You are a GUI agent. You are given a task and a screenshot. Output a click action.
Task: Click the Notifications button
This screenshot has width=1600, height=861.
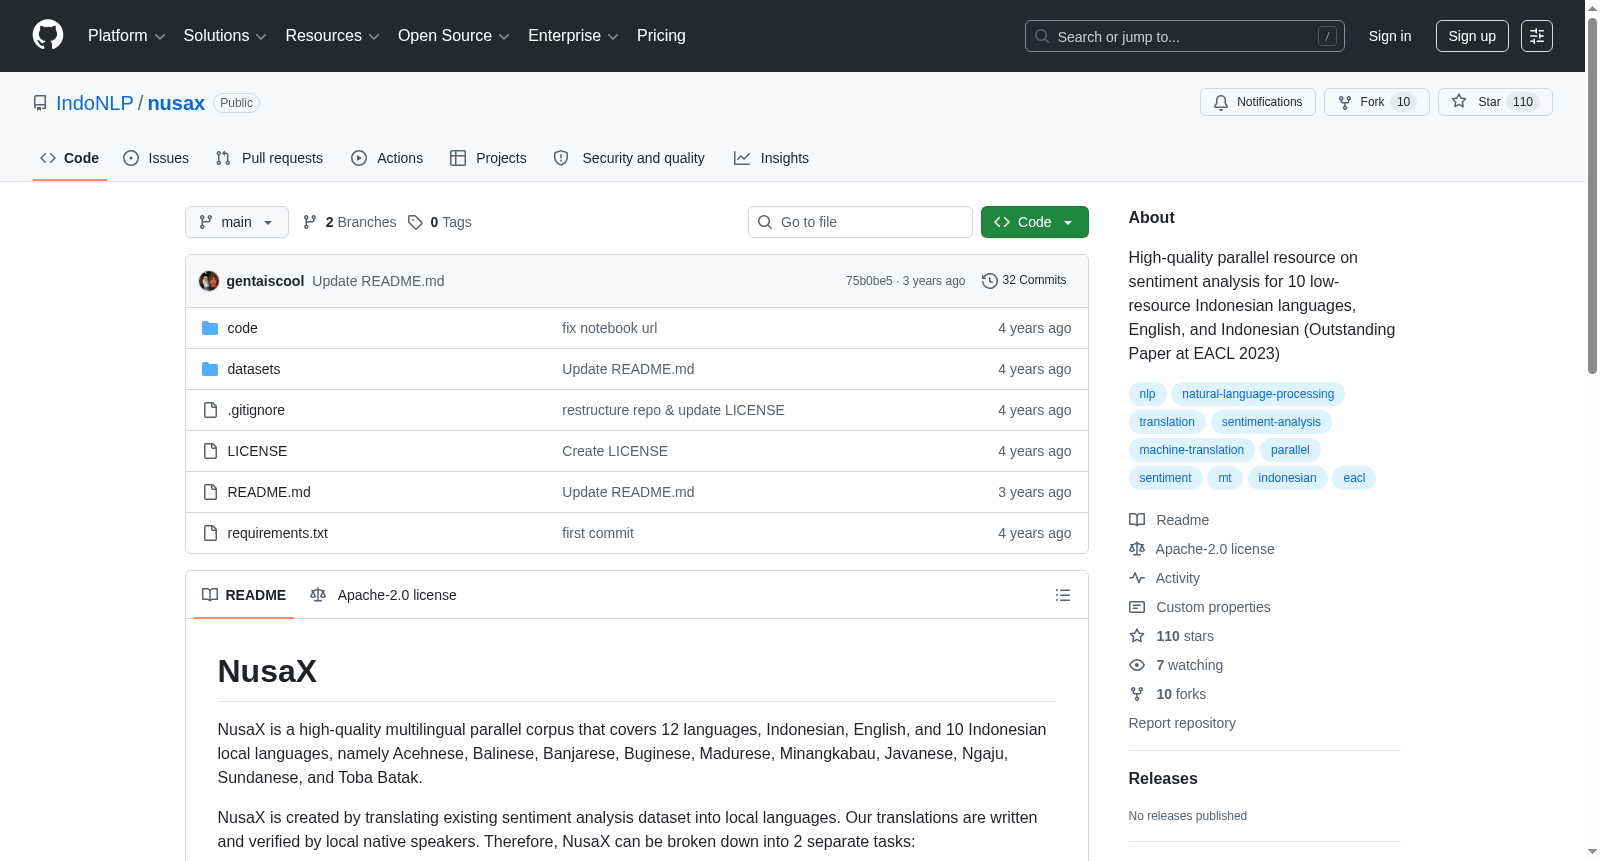coord(1258,102)
